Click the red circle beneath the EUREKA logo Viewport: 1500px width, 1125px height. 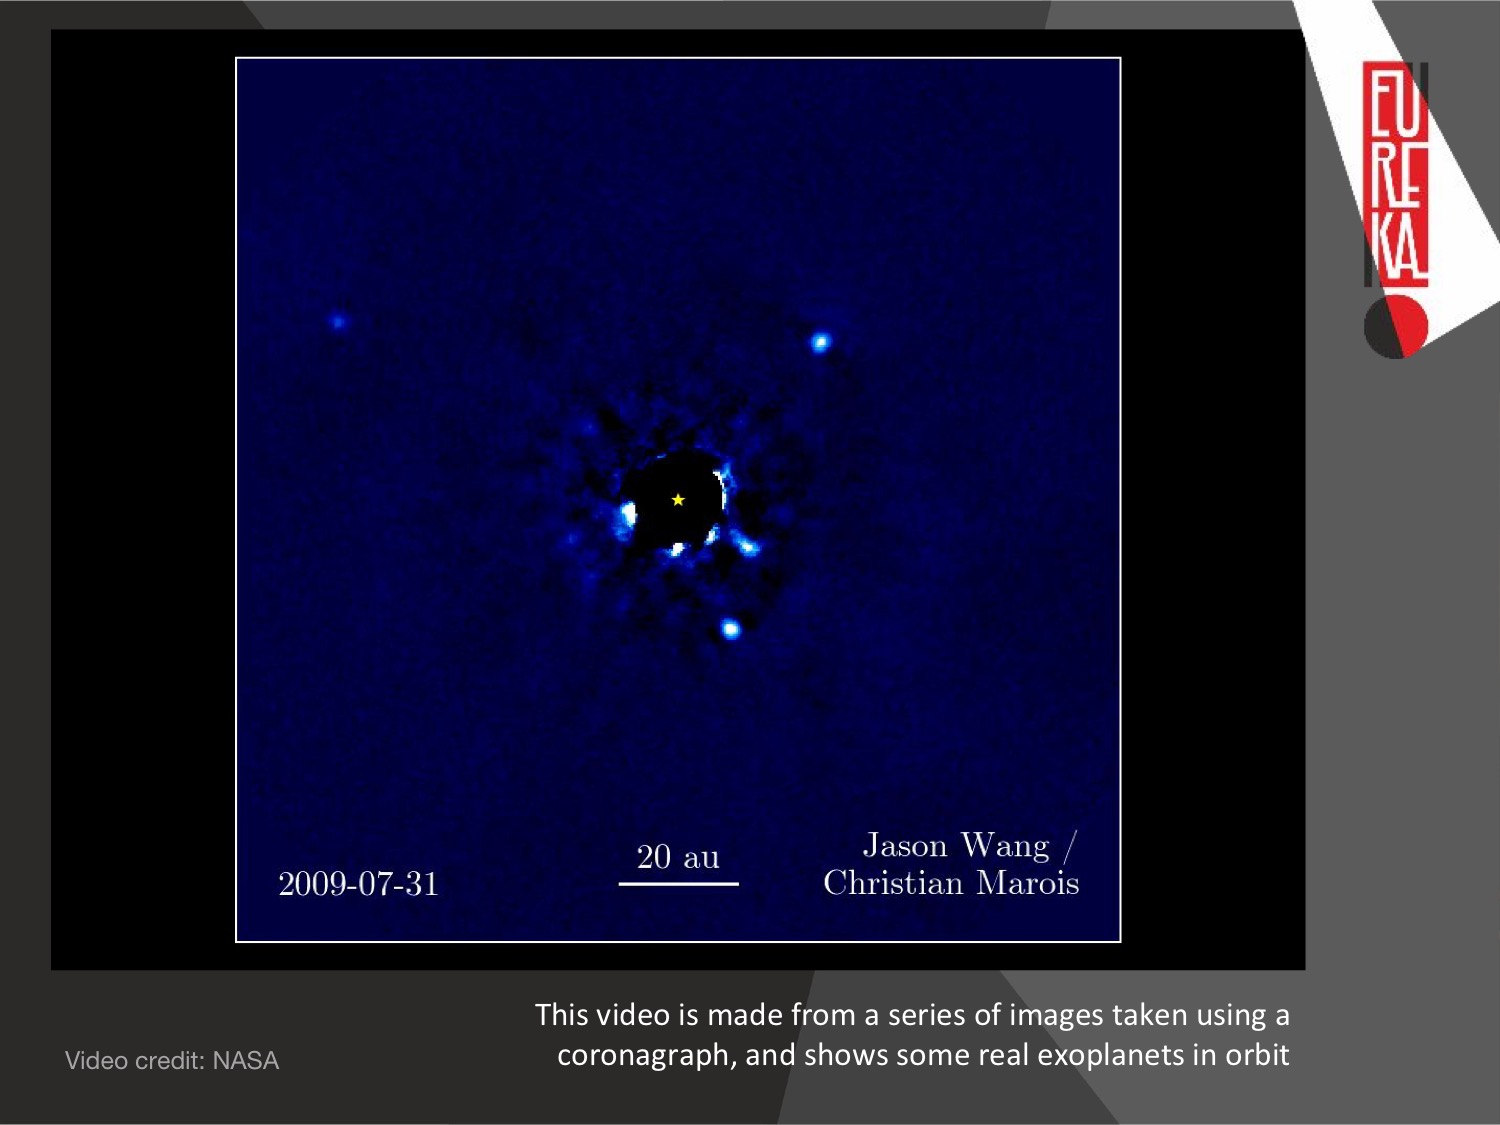point(1397,326)
